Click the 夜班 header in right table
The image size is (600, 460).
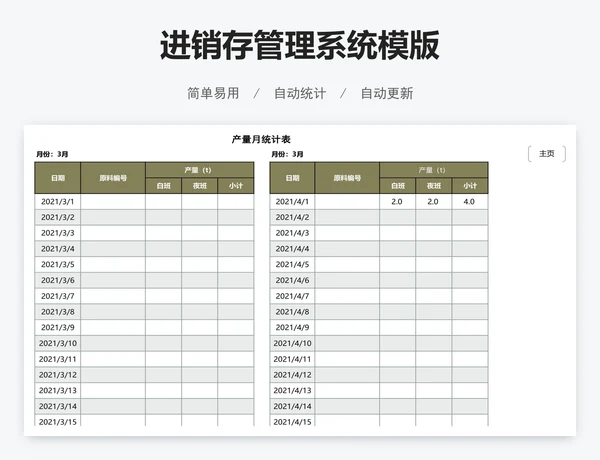click(434, 186)
